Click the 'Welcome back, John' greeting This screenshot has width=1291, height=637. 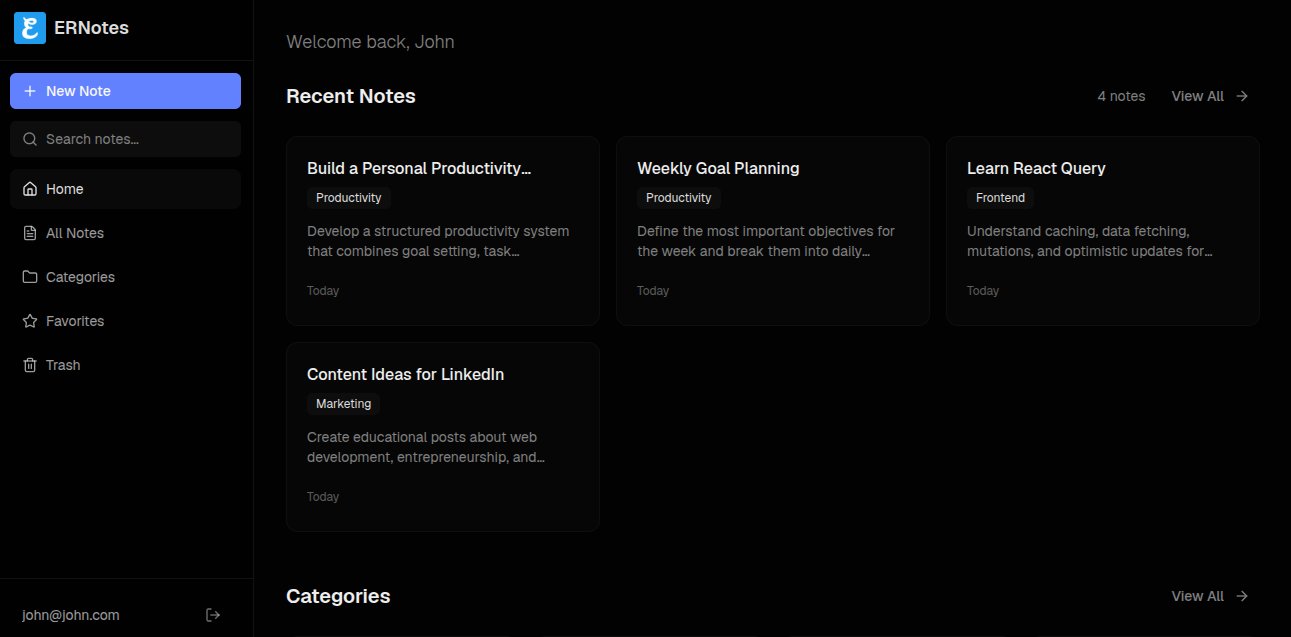click(x=370, y=42)
